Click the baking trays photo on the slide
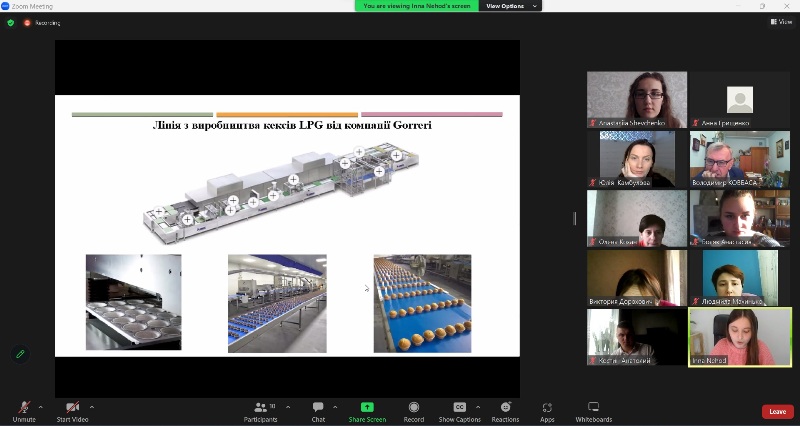This screenshot has height=426, width=800. pyautogui.click(x=134, y=302)
